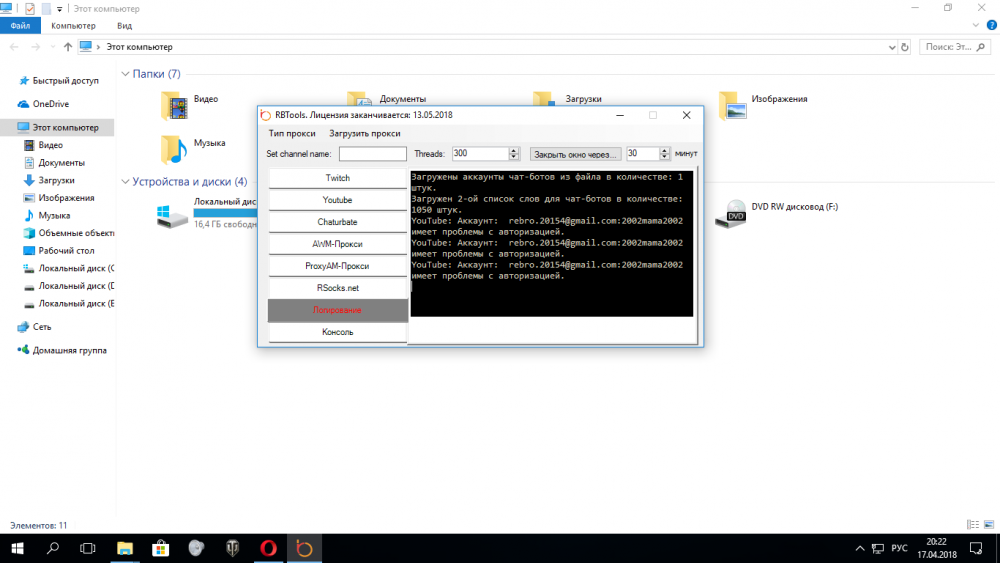Viewport: 1000px width, 563px height.
Task: Open the Музыка folder icon
Action: [174, 149]
